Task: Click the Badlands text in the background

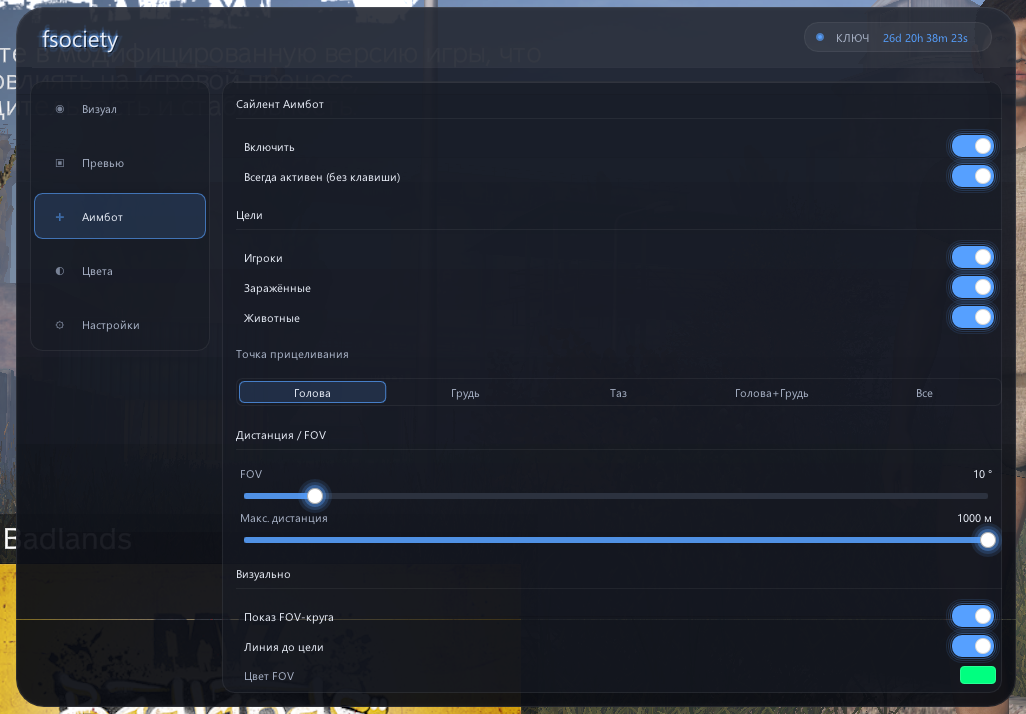Action: point(67,539)
